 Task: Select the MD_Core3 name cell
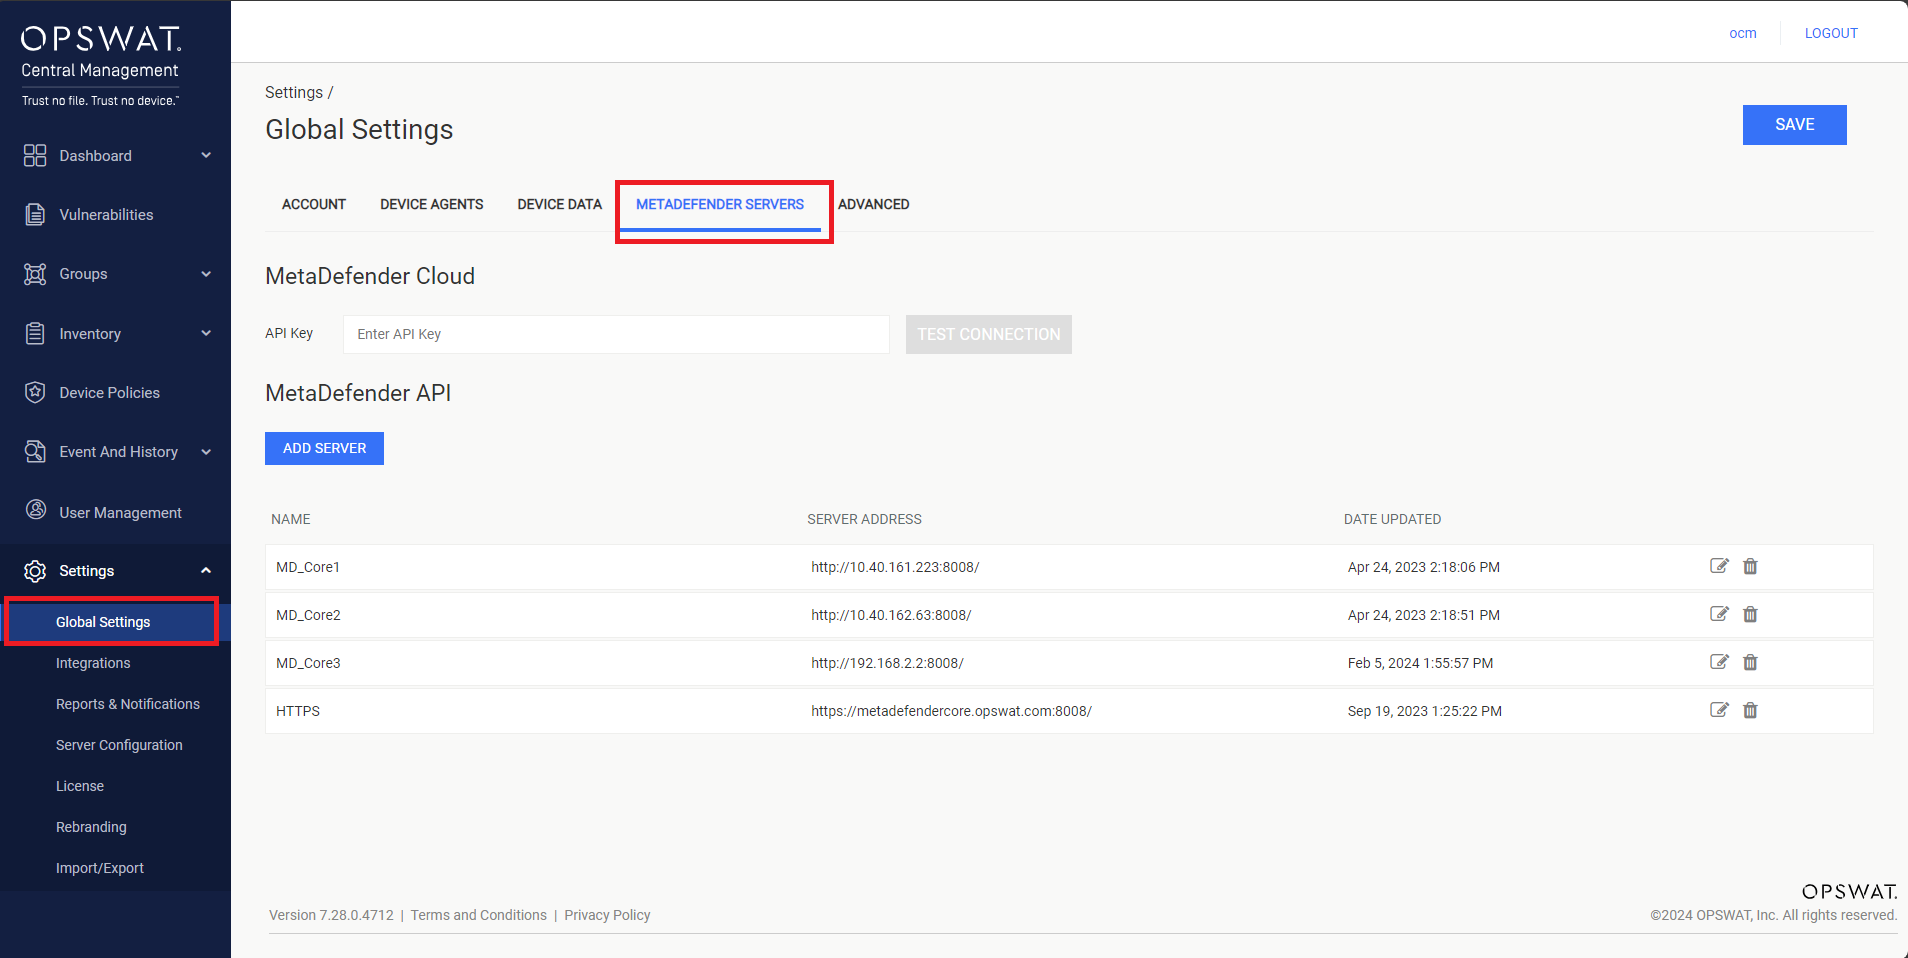(x=308, y=663)
